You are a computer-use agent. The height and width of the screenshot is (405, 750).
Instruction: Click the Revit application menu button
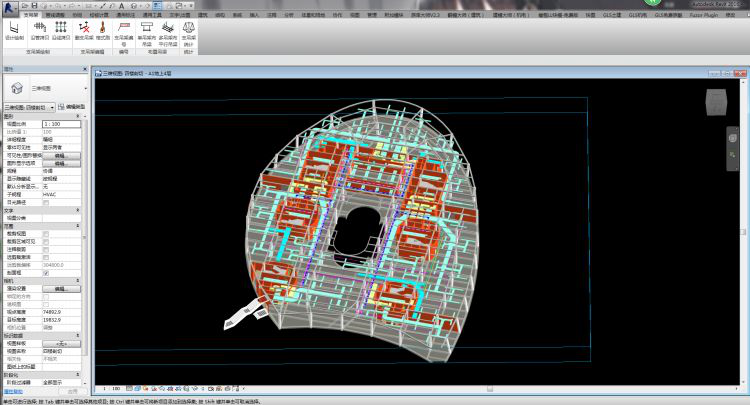click(x=8, y=7)
